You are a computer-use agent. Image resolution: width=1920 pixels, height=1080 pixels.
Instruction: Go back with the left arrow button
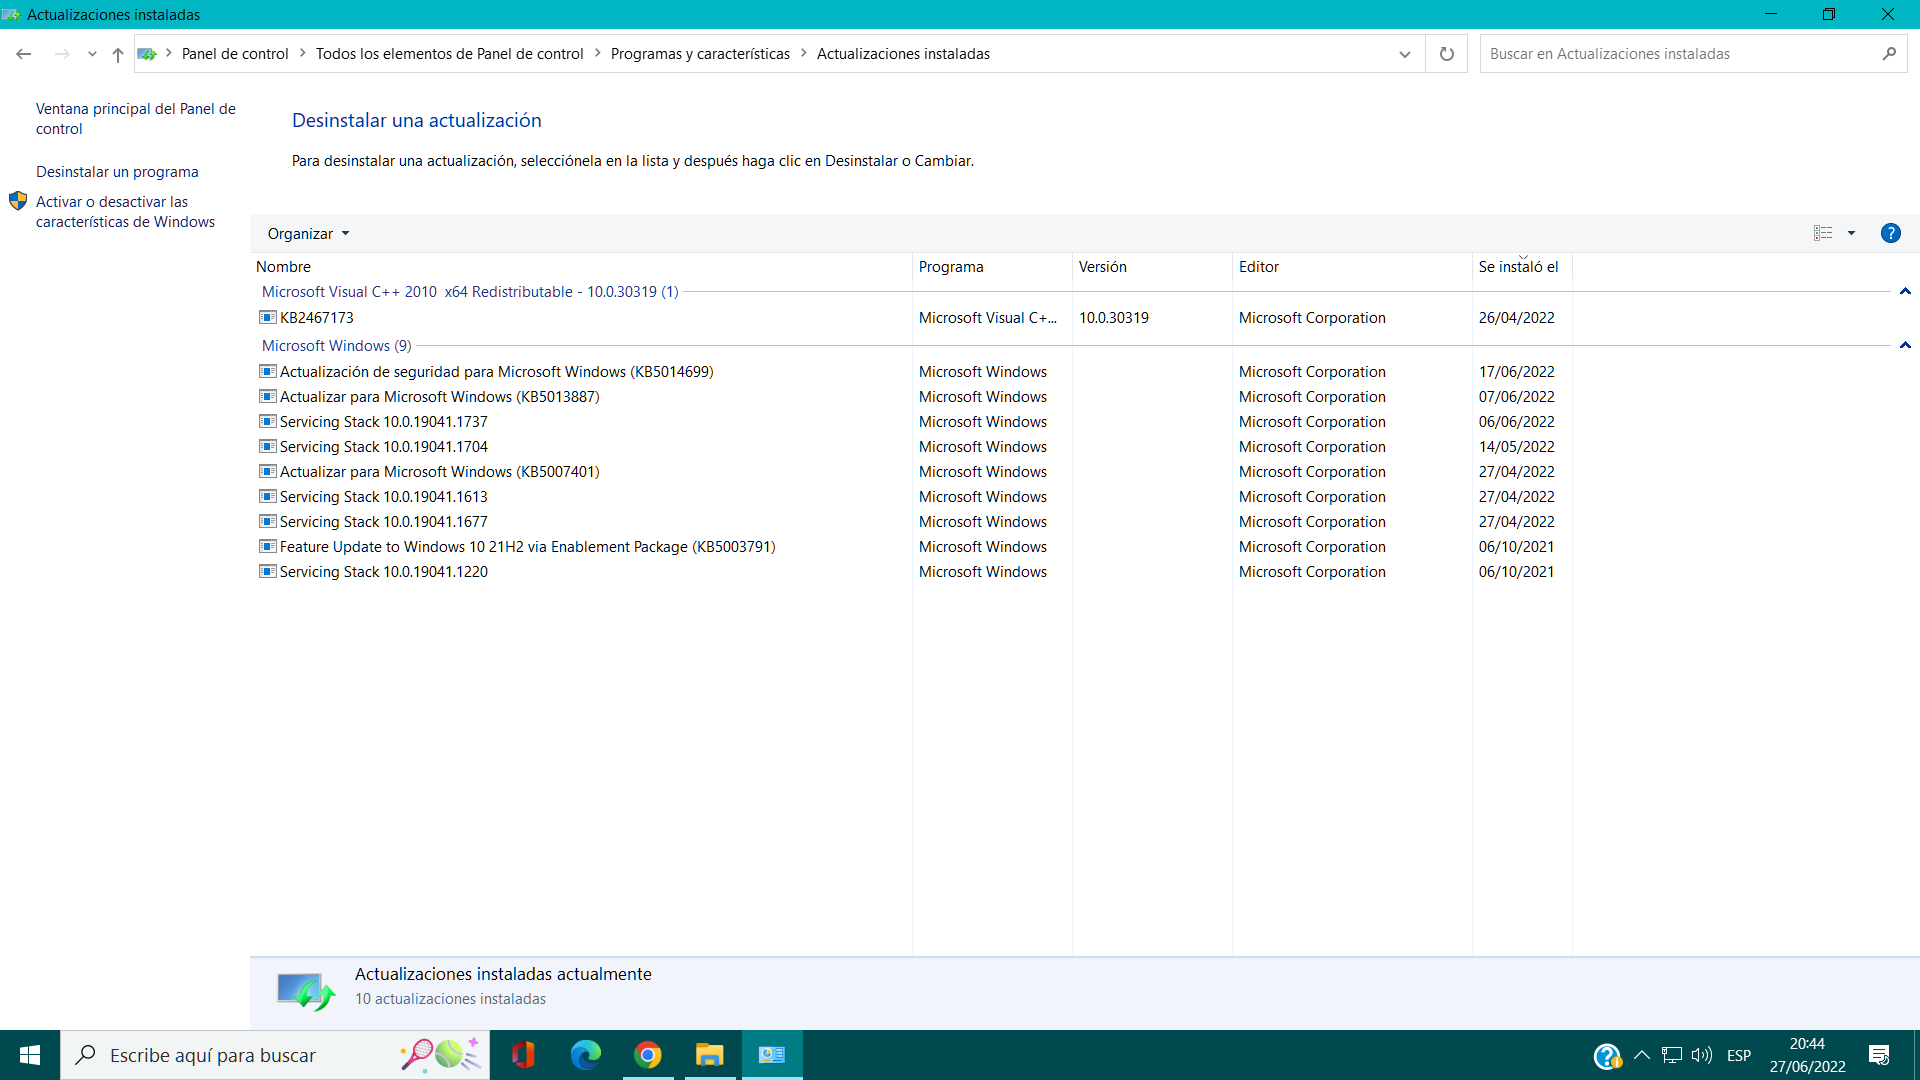(x=24, y=54)
